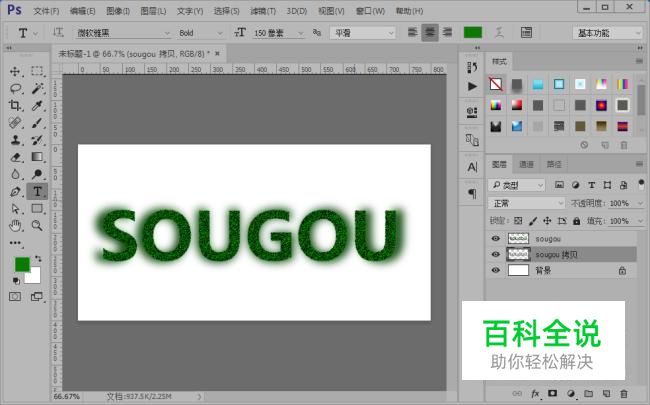Swap foreground and background colors
650x405 pixels.
(38, 259)
